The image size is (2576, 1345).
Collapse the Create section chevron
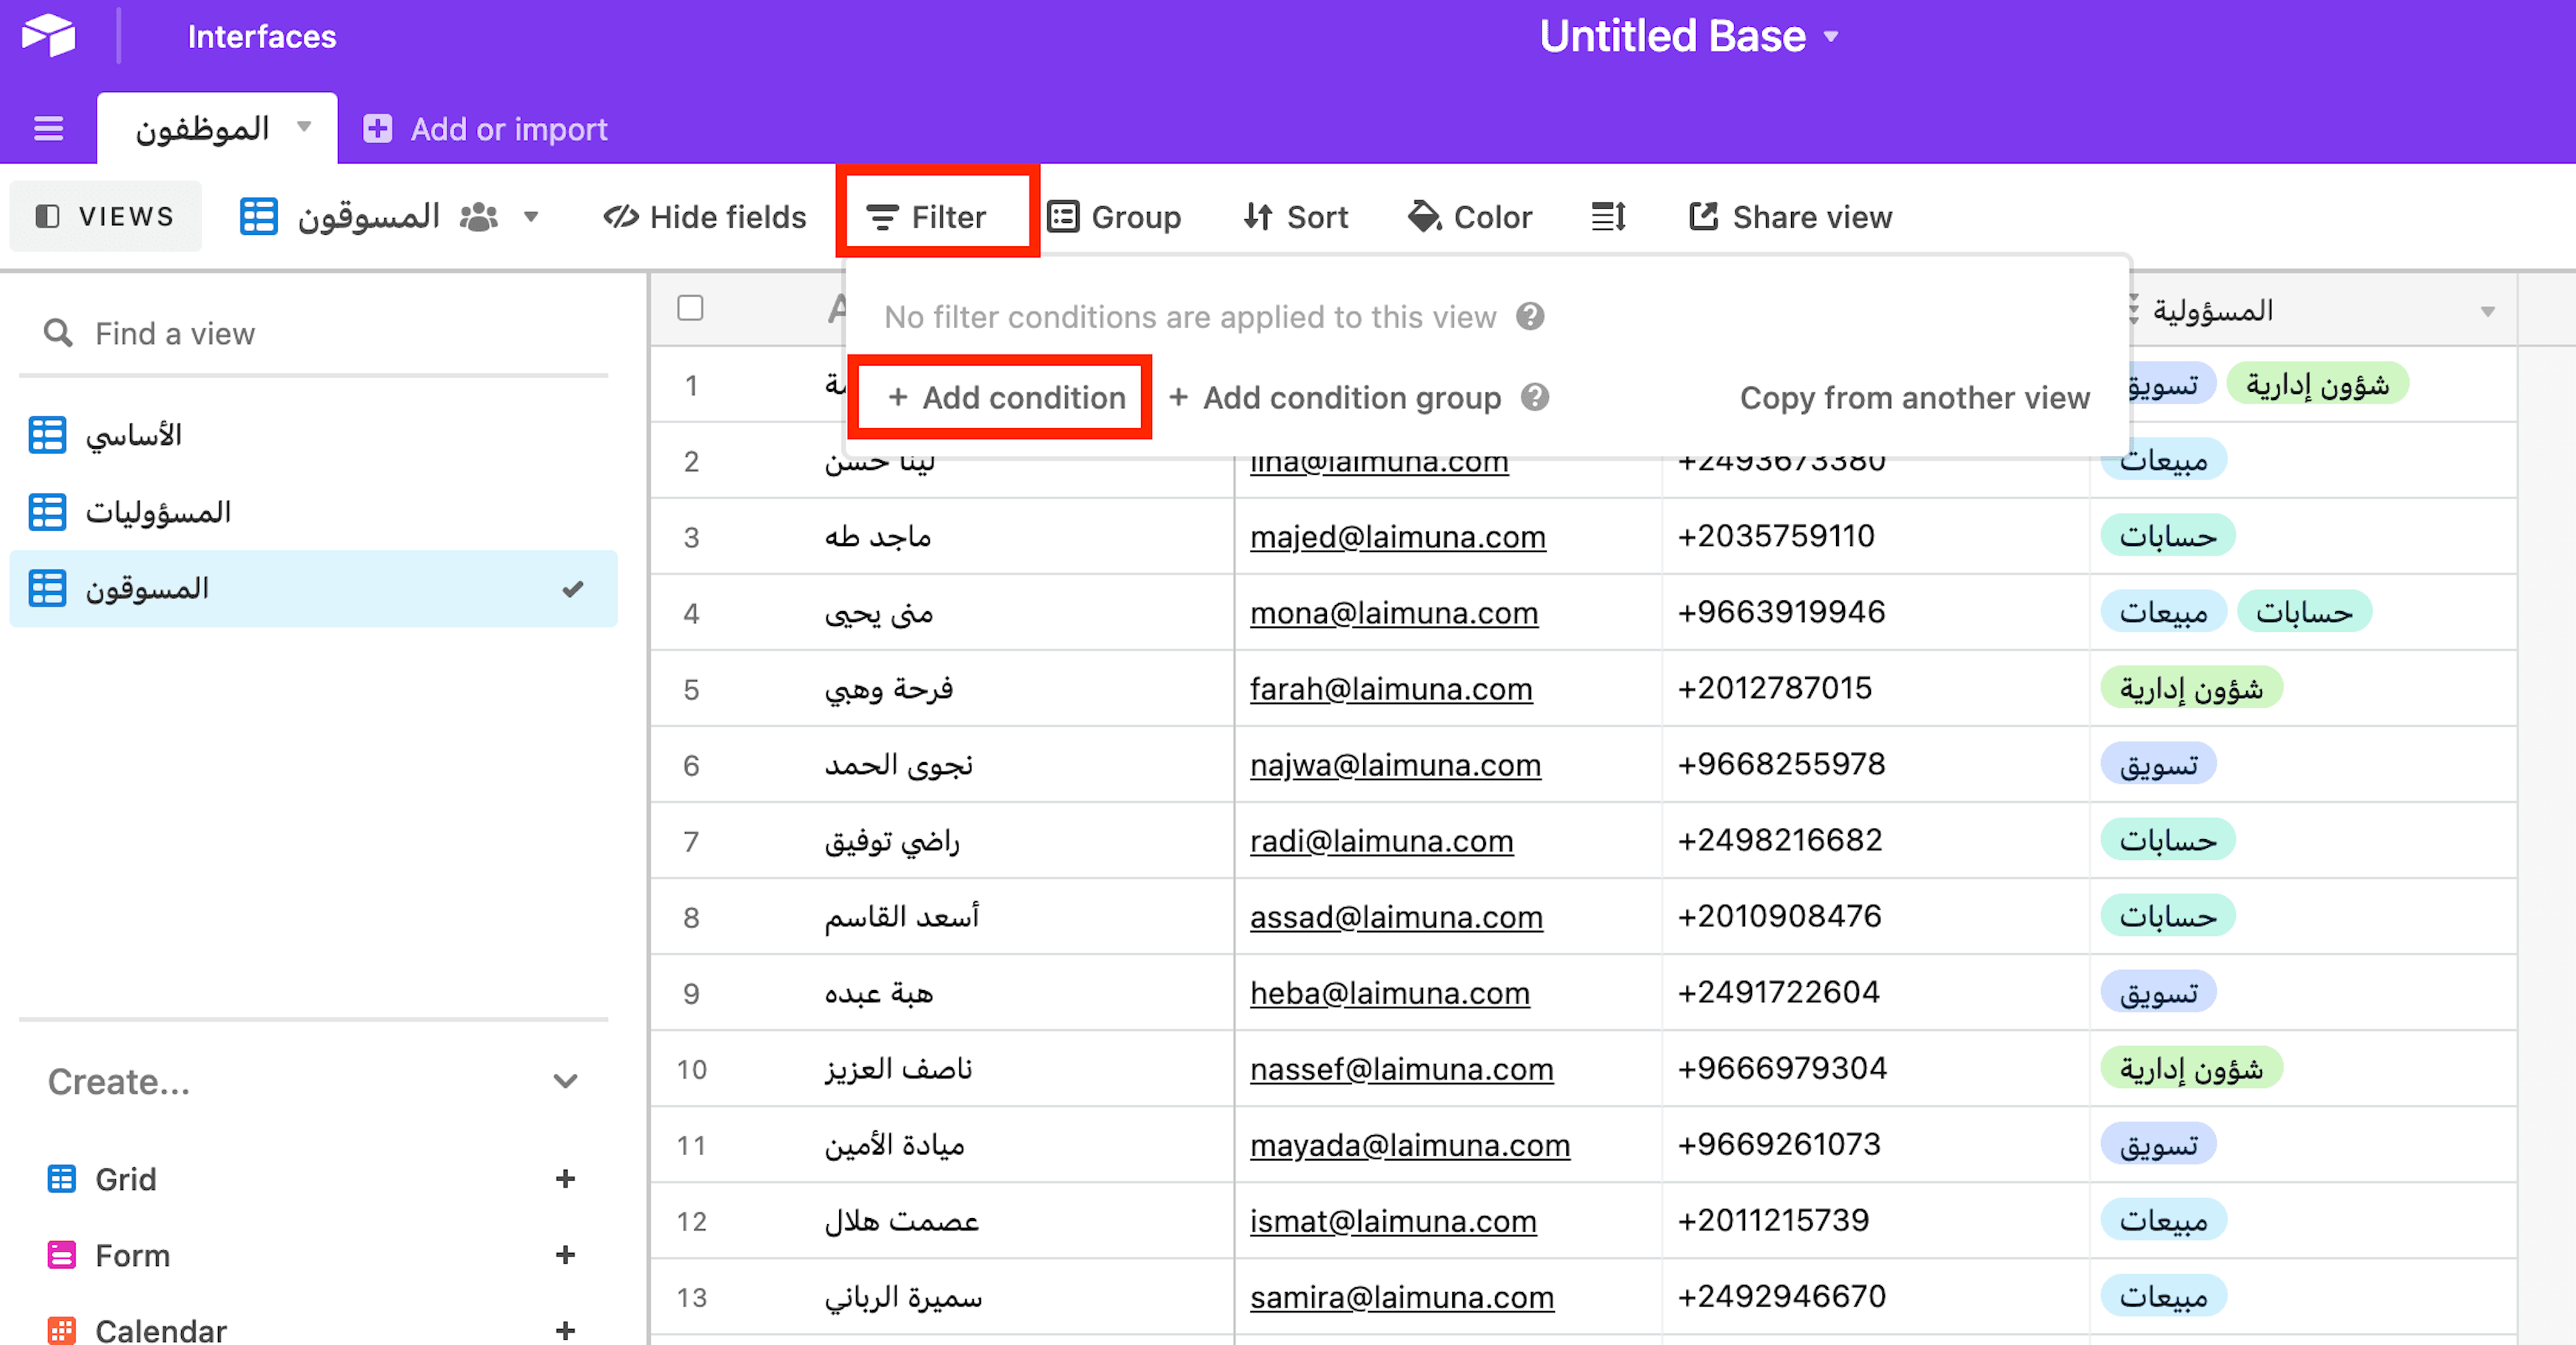pos(565,1081)
